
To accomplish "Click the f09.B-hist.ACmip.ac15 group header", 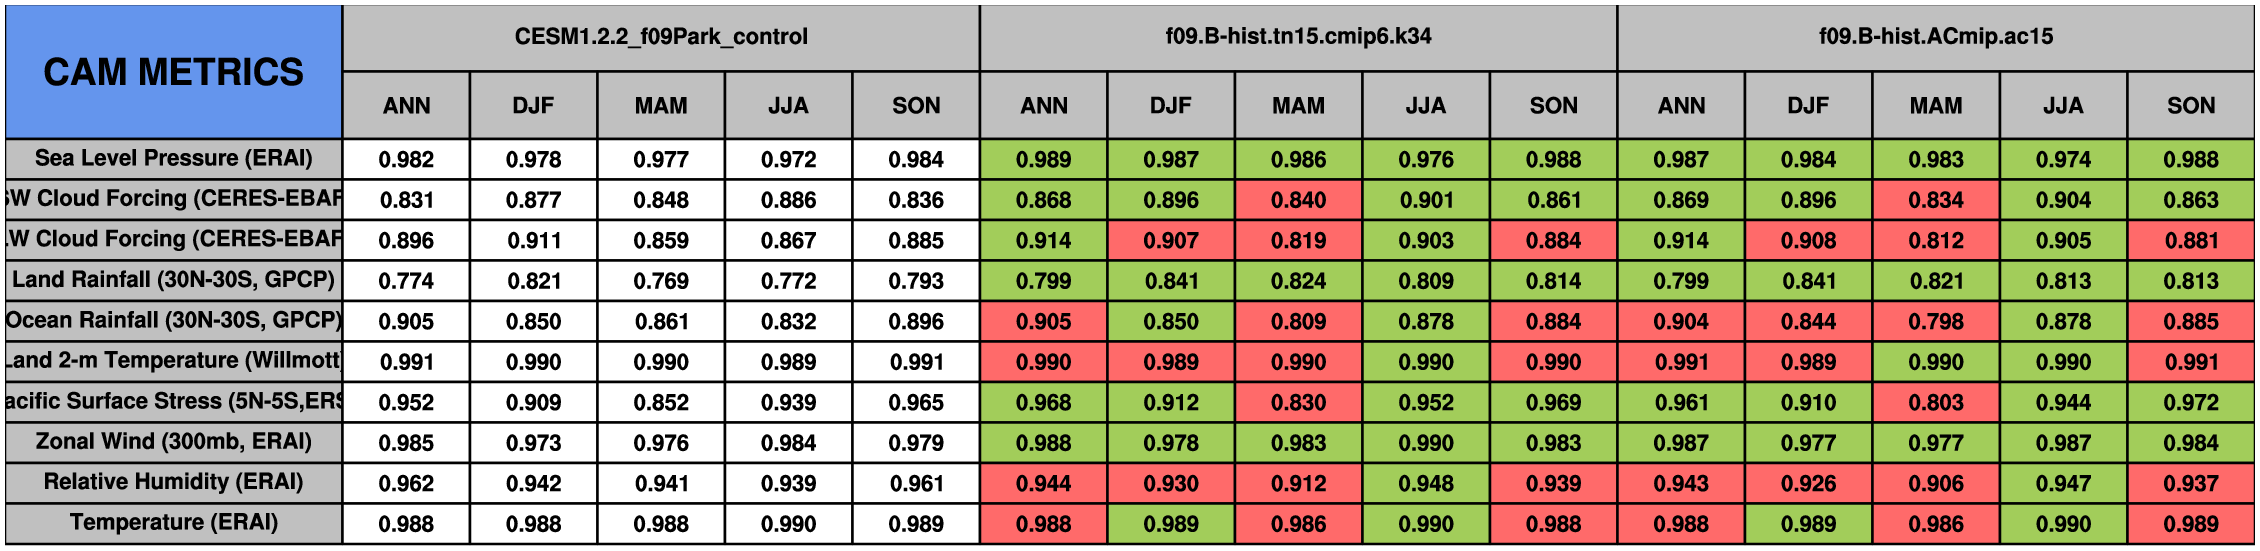I will [1935, 37].
